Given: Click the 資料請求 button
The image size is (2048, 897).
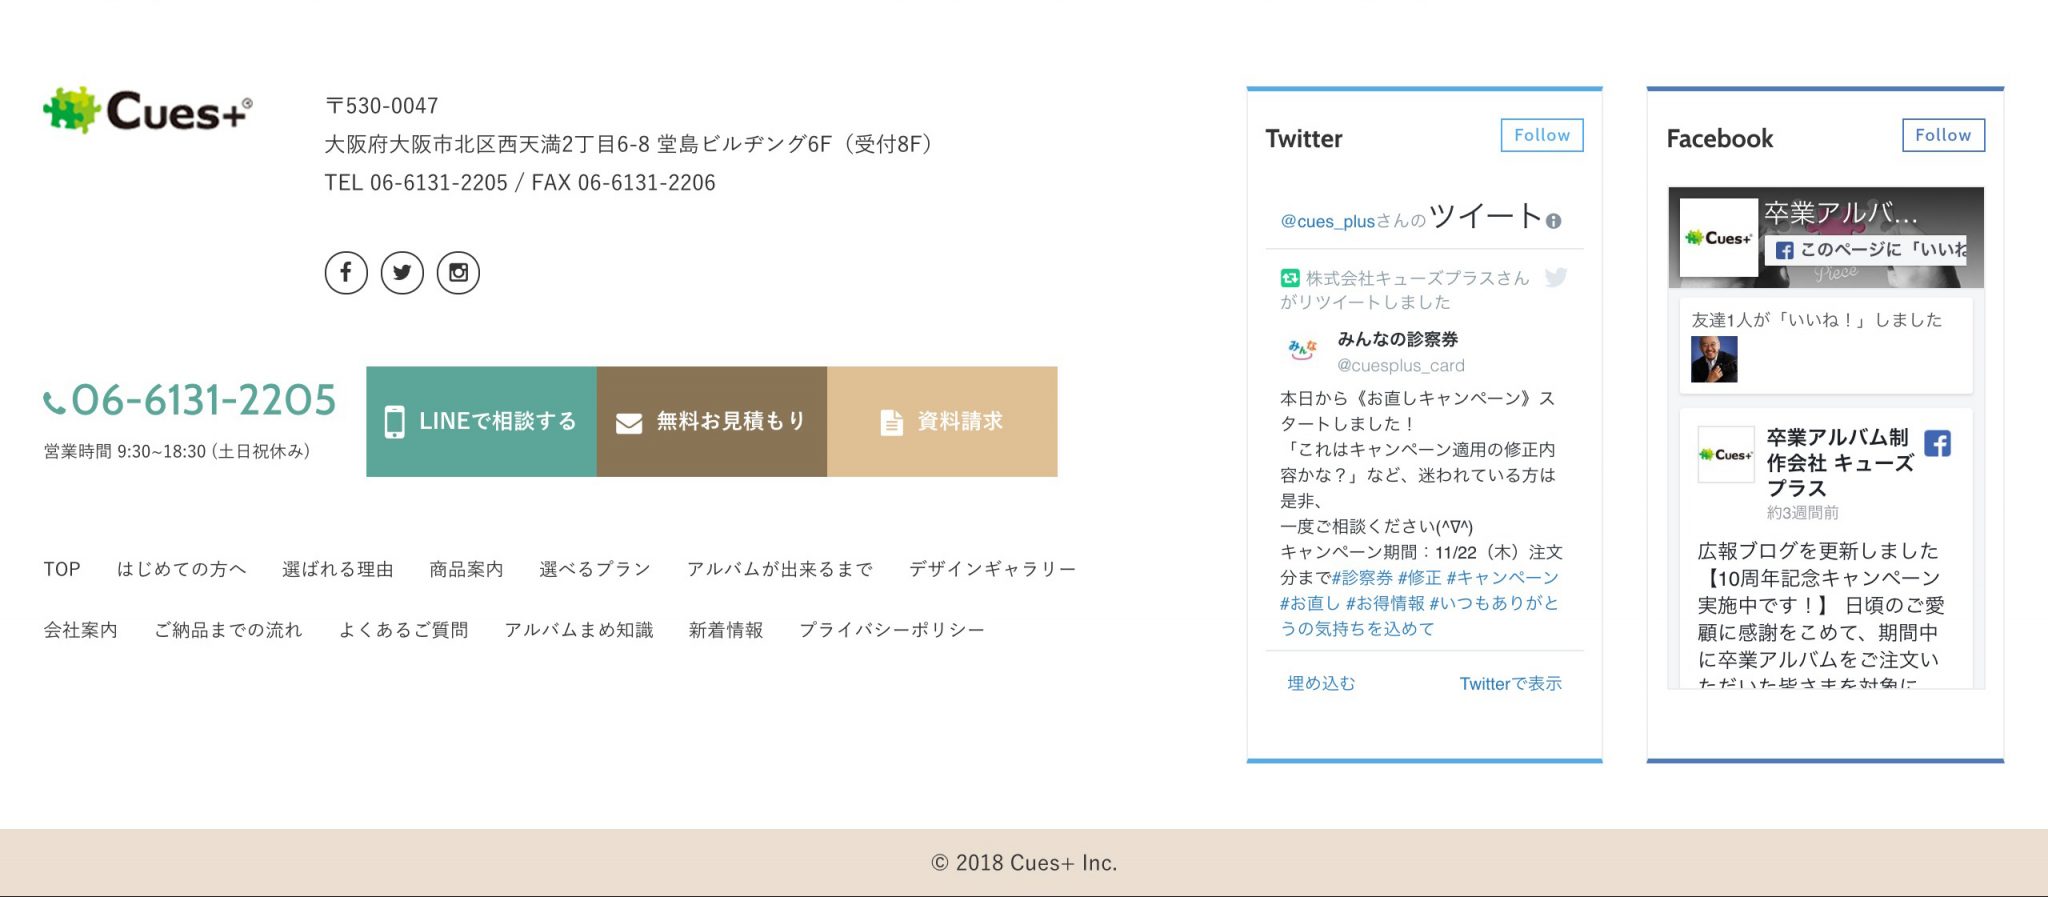Looking at the screenshot, I should tap(942, 421).
